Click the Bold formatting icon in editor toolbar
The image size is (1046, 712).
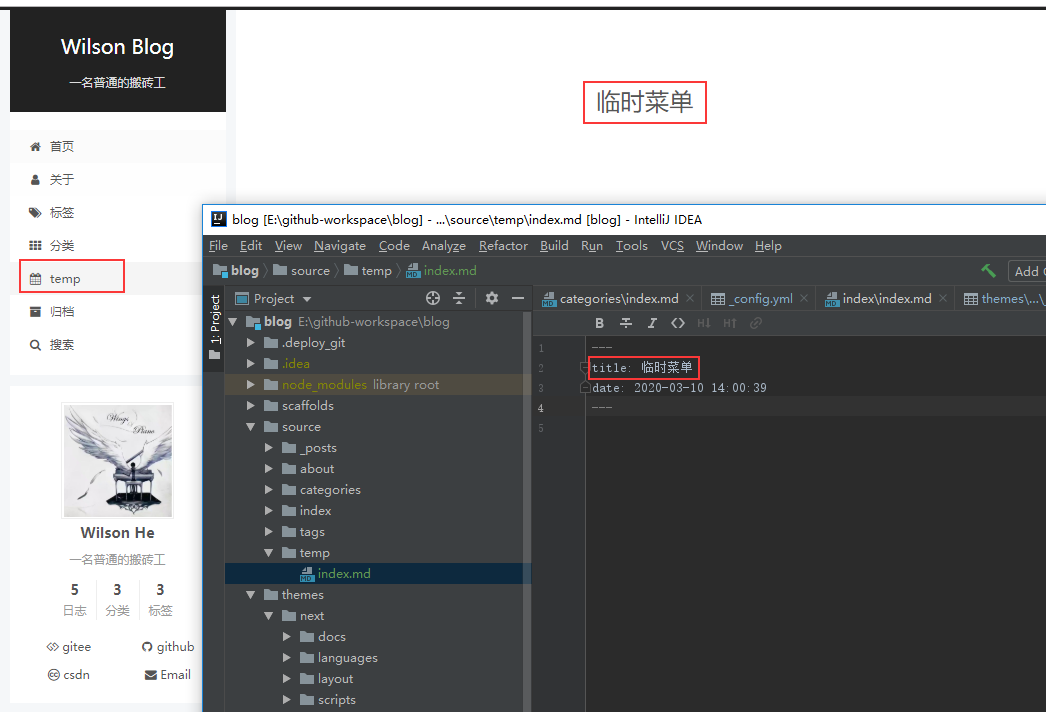point(599,323)
